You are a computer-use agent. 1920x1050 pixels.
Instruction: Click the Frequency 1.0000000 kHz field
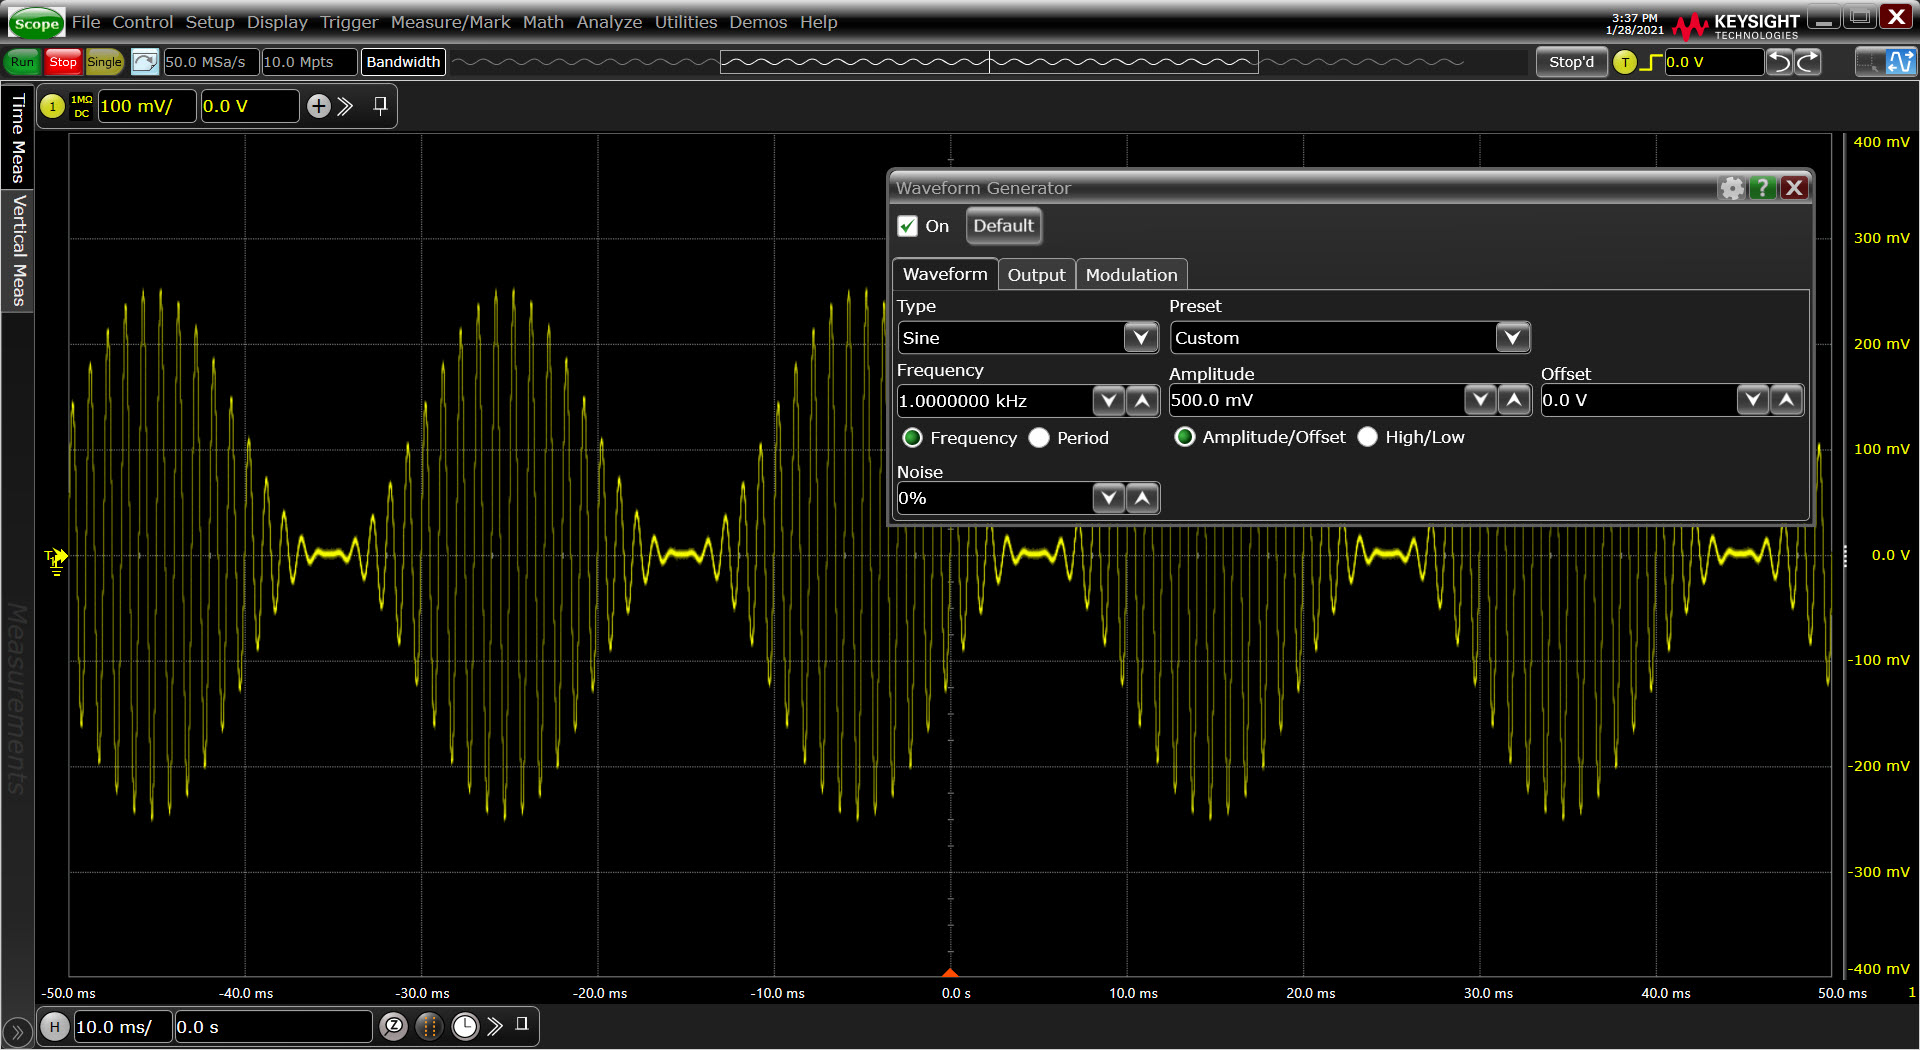[x=994, y=401]
